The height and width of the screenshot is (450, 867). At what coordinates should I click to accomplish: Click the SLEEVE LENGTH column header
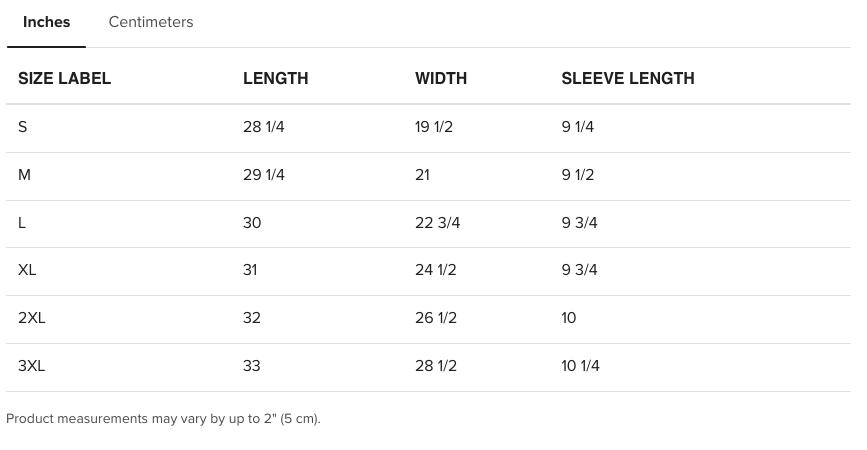(627, 78)
